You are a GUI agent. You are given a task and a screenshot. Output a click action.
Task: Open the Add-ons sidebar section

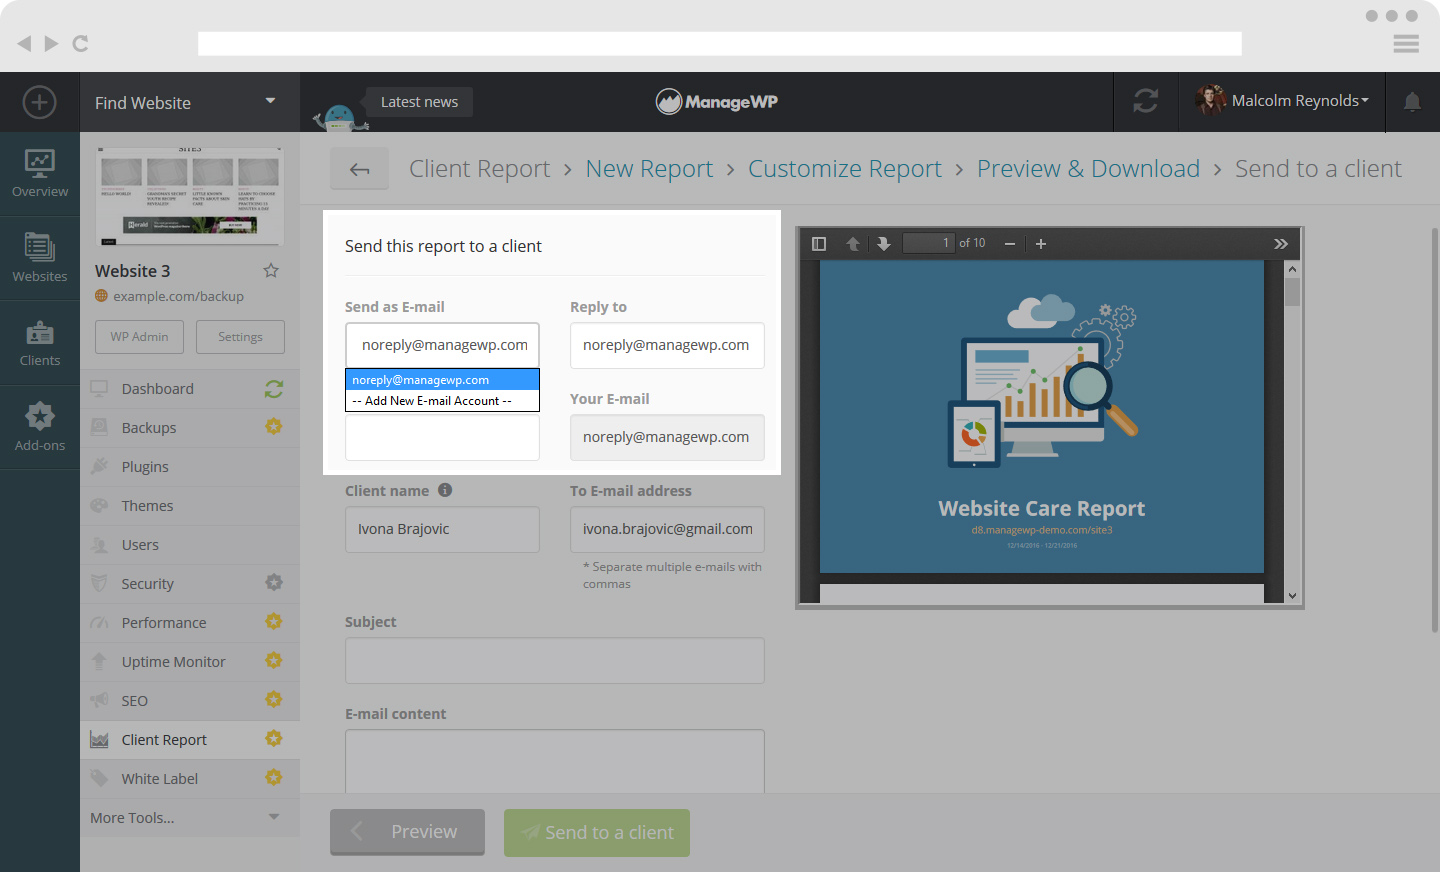[40, 427]
